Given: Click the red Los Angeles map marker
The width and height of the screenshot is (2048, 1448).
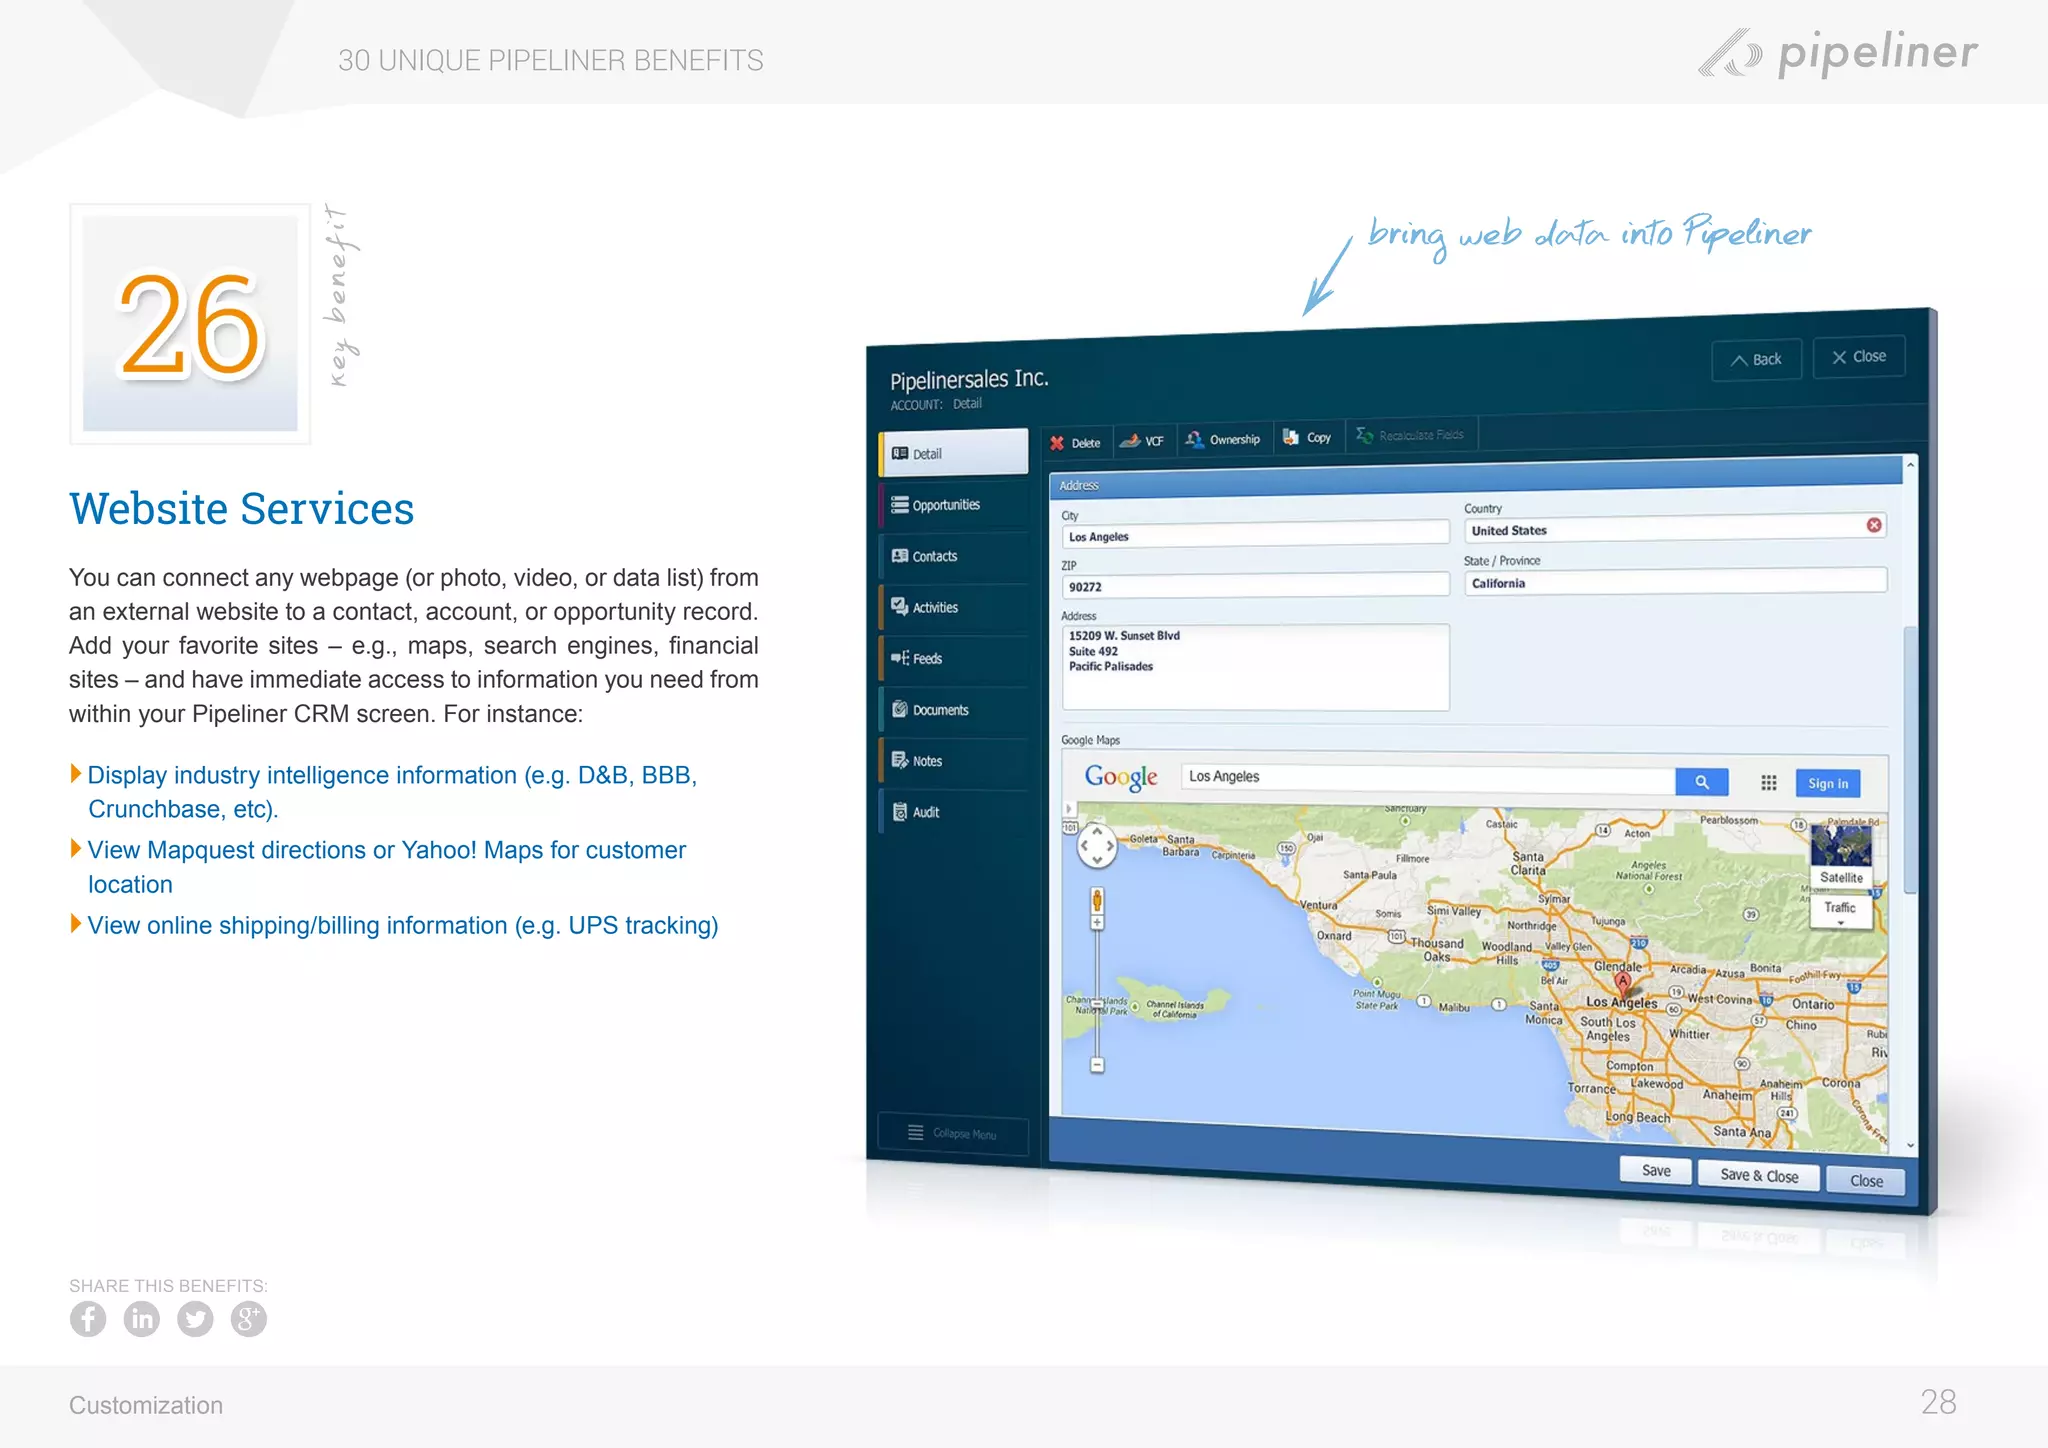Looking at the screenshot, I should [1622, 982].
